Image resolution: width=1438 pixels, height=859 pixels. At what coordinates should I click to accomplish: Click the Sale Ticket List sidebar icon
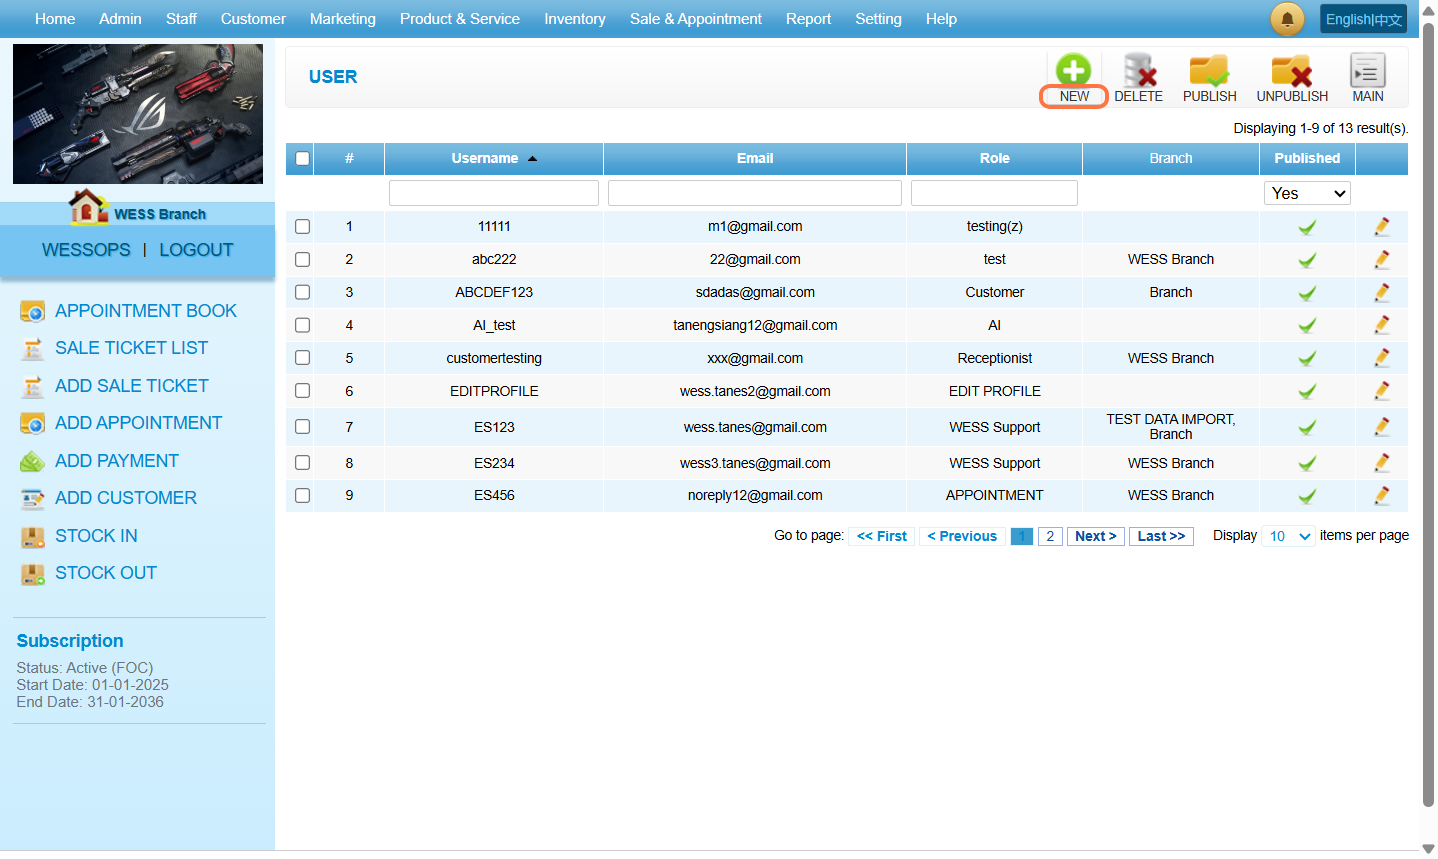(32, 349)
